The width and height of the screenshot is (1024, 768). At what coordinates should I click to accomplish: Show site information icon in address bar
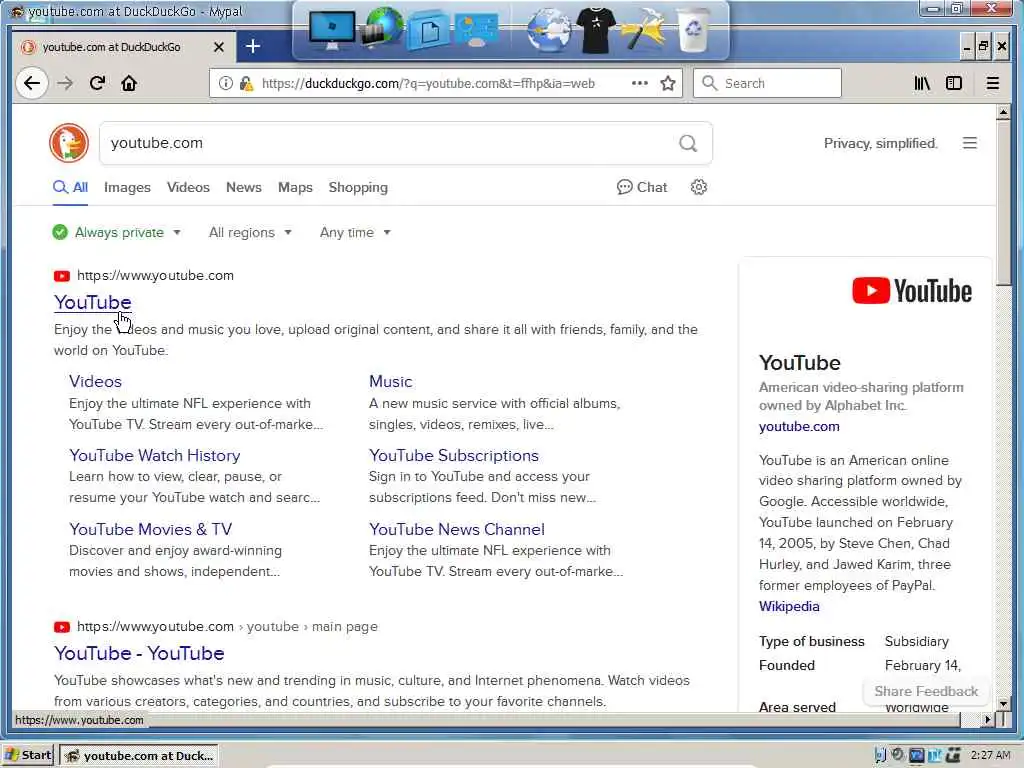click(x=225, y=83)
